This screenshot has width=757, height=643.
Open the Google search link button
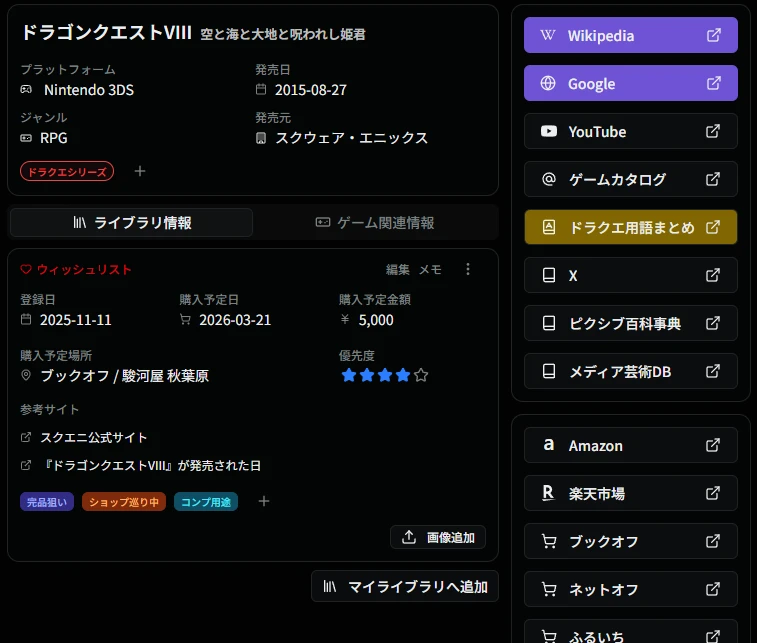pyautogui.click(x=631, y=83)
